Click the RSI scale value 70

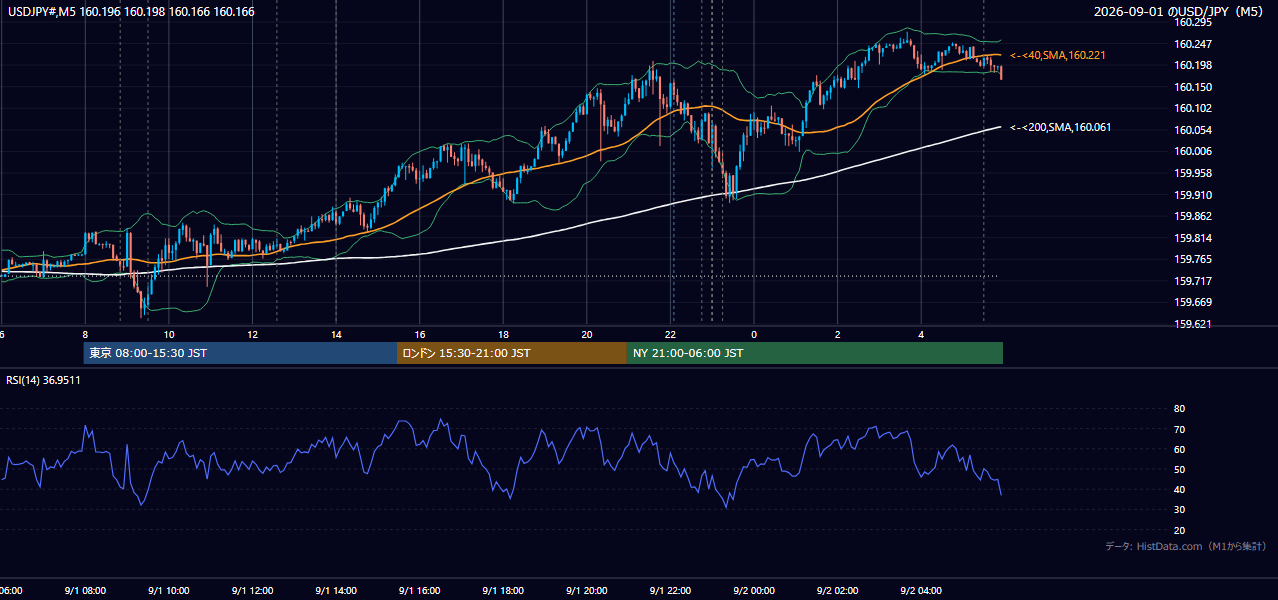click(1179, 429)
